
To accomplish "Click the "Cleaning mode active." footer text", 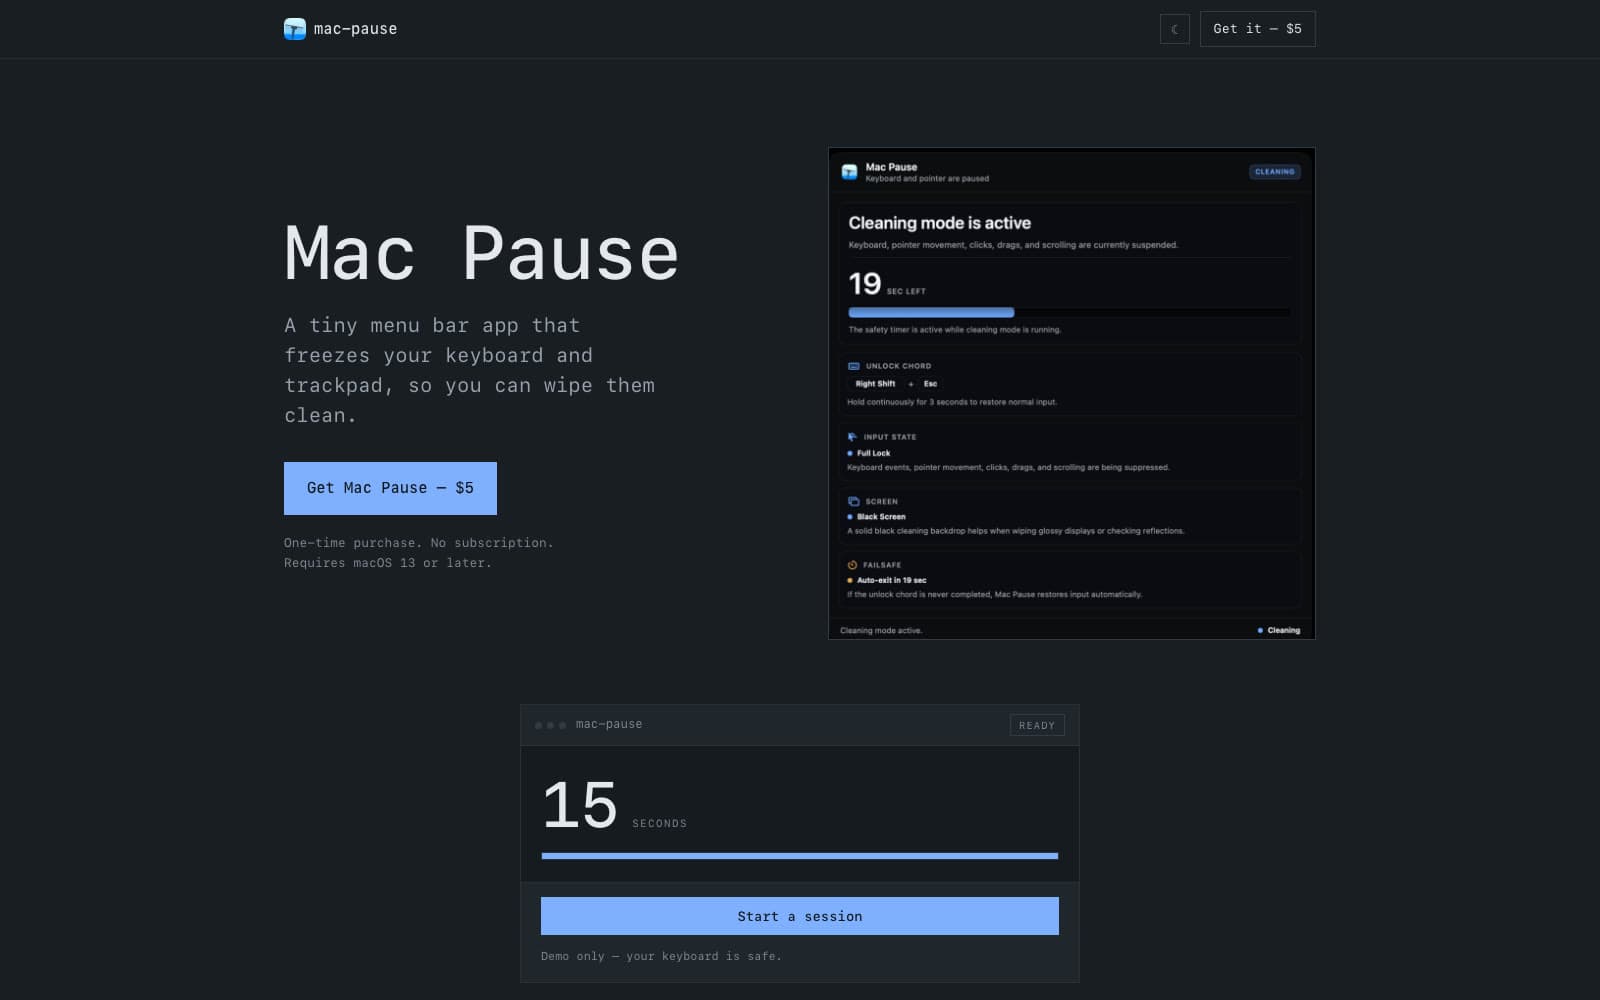I will pyautogui.click(x=881, y=631).
